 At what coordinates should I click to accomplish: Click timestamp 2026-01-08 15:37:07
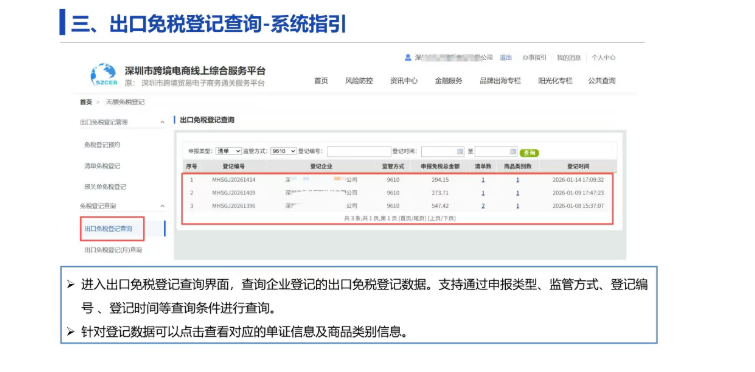(x=578, y=206)
